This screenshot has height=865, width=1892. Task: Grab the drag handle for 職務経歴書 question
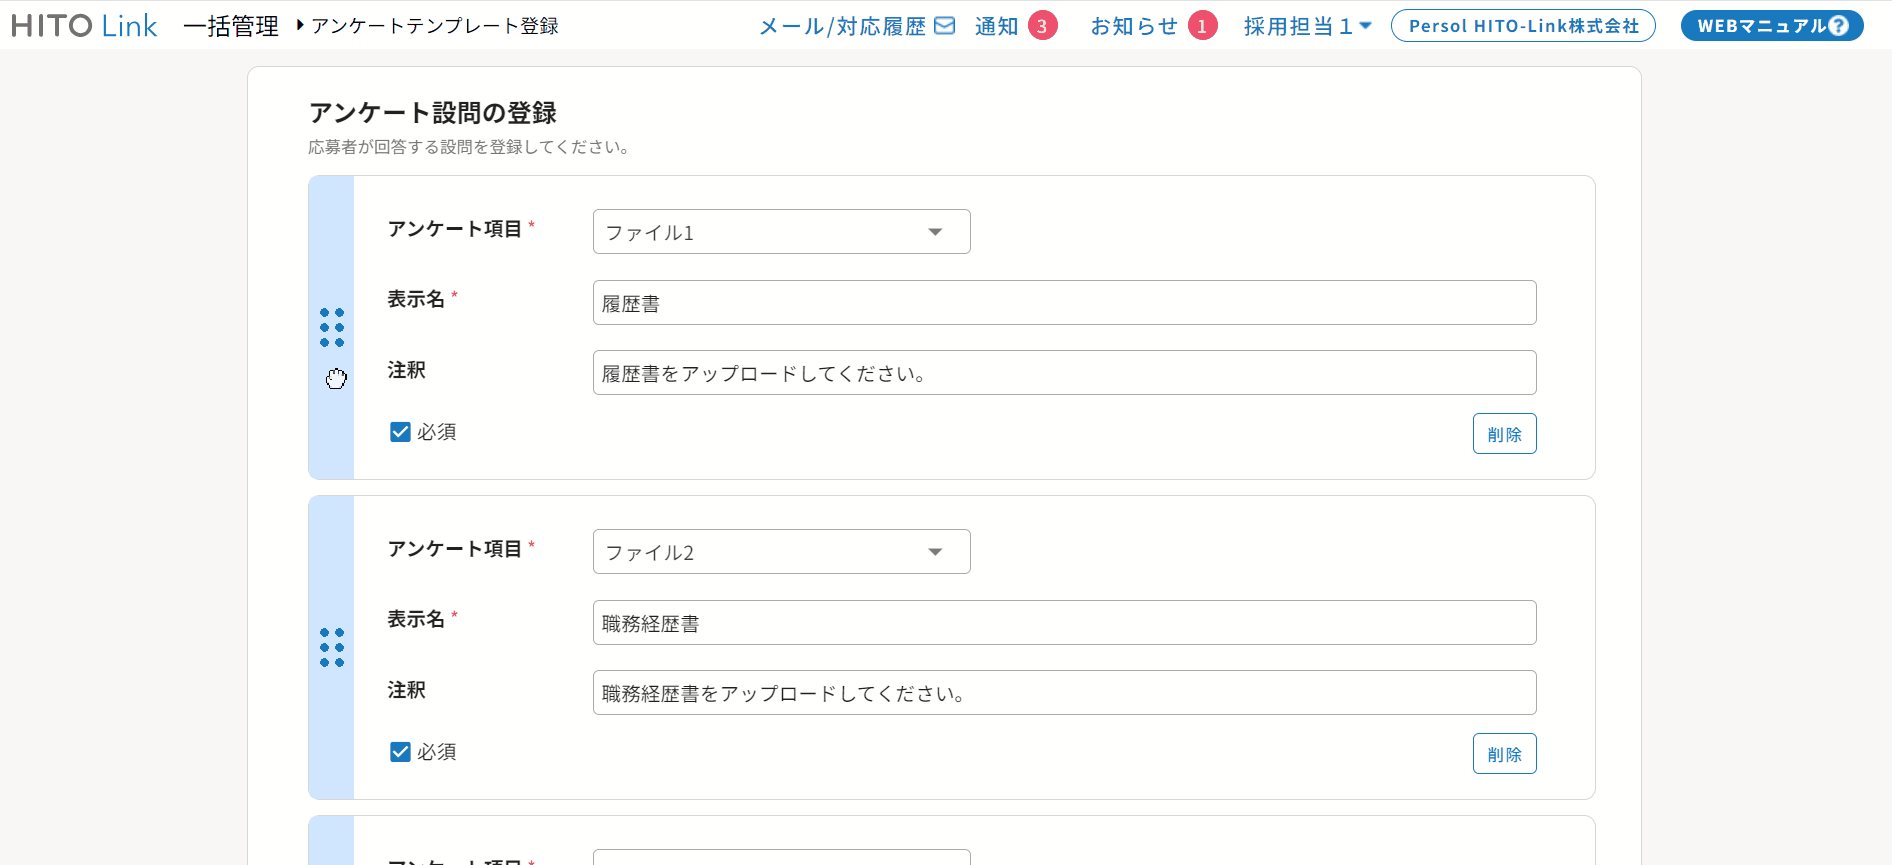click(x=332, y=648)
